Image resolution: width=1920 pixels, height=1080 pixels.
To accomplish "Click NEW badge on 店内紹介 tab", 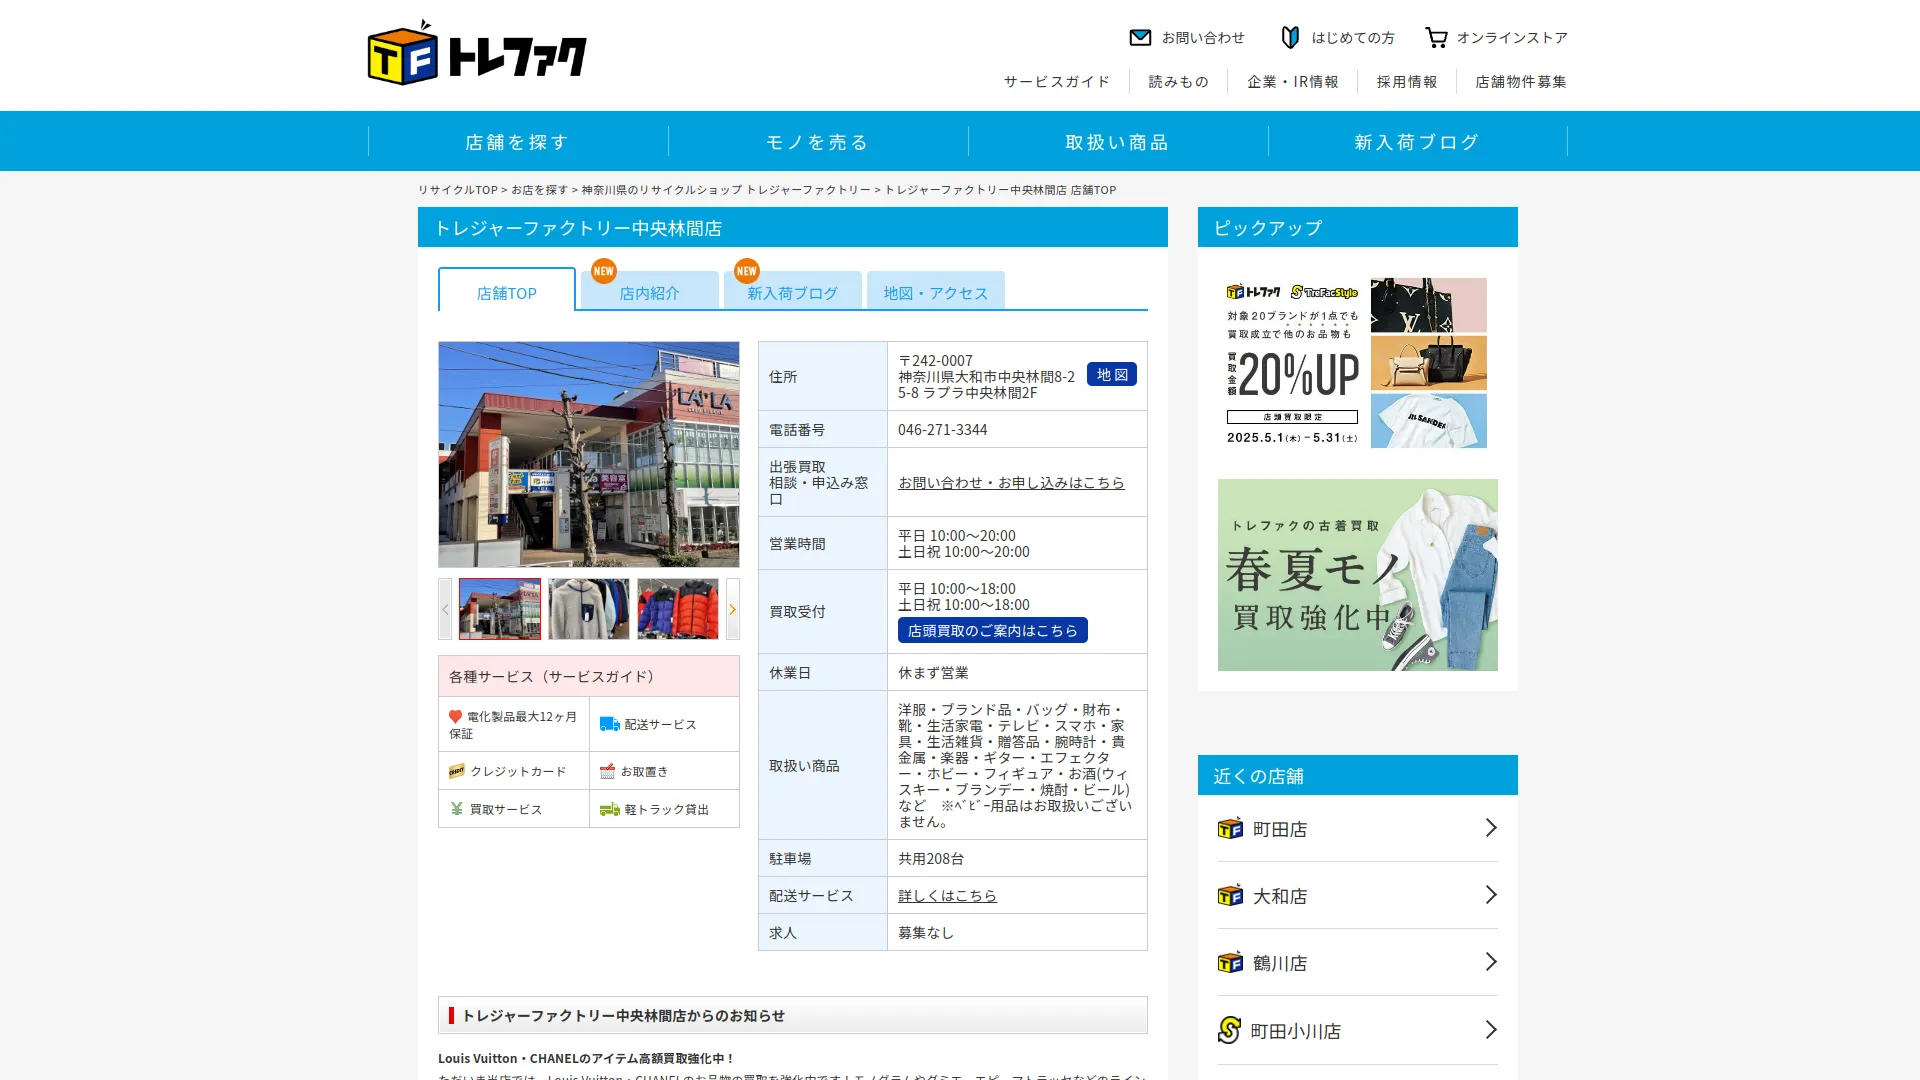I will (x=604, y=271).
